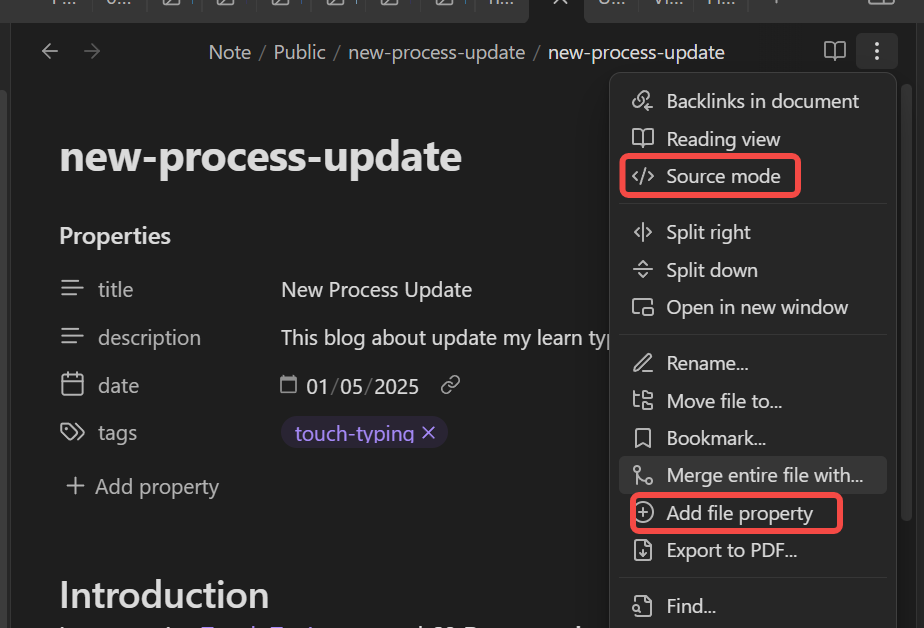Select Split right menu option
This screenshot has height=628, width=924.
pyautogui.click(x=708, y=232)
